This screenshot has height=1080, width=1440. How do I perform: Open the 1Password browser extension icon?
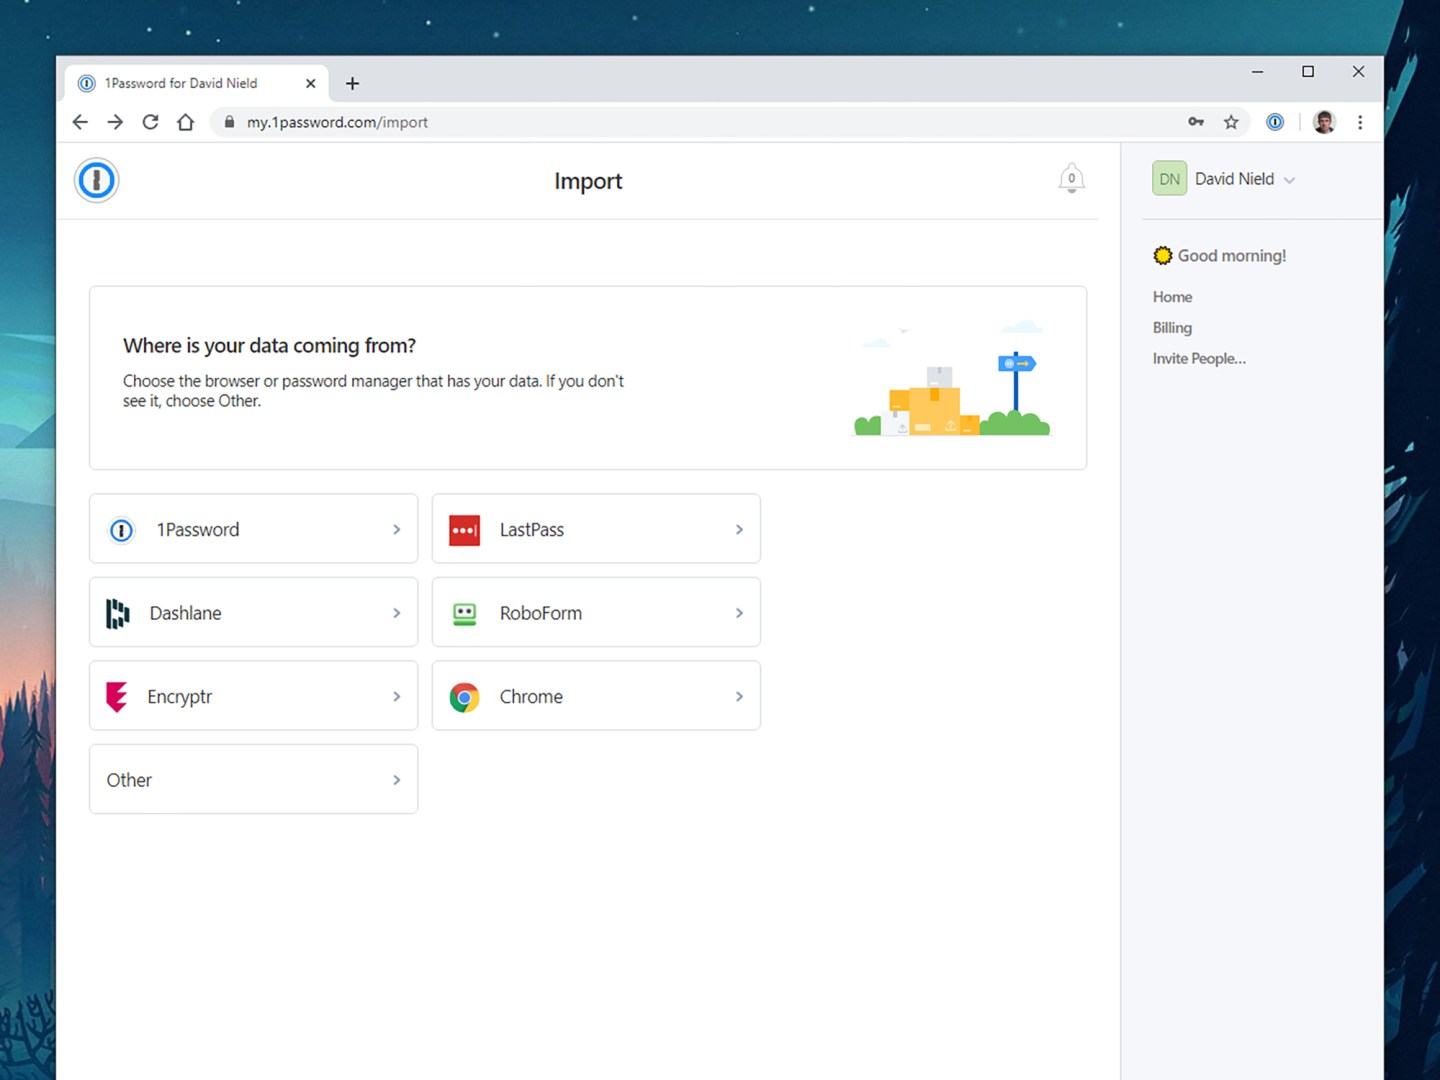[1274, 121]
